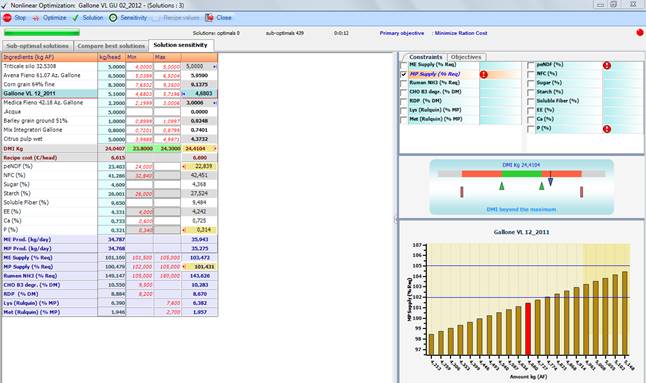Screen dimensions: 646x383
Task: Click the Optimize button label
Action: (x=54, y=18)
